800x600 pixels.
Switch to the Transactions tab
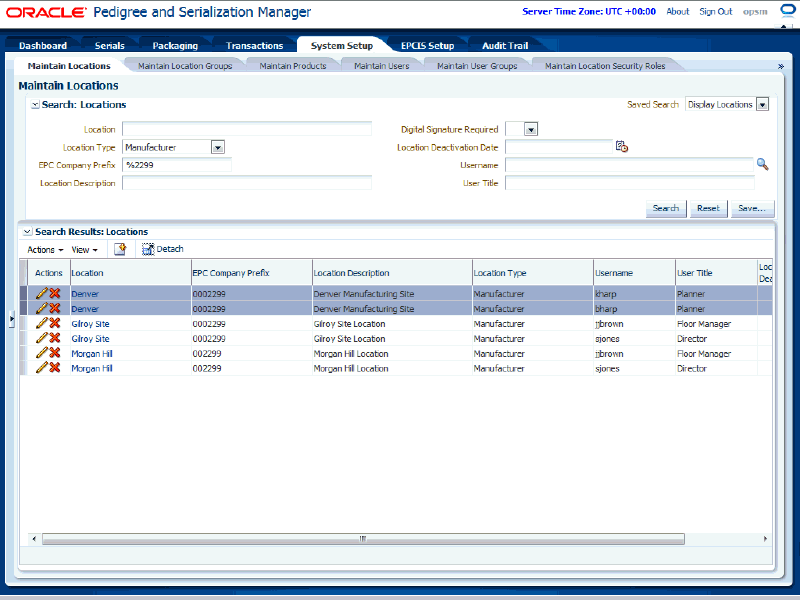point(255,45)
